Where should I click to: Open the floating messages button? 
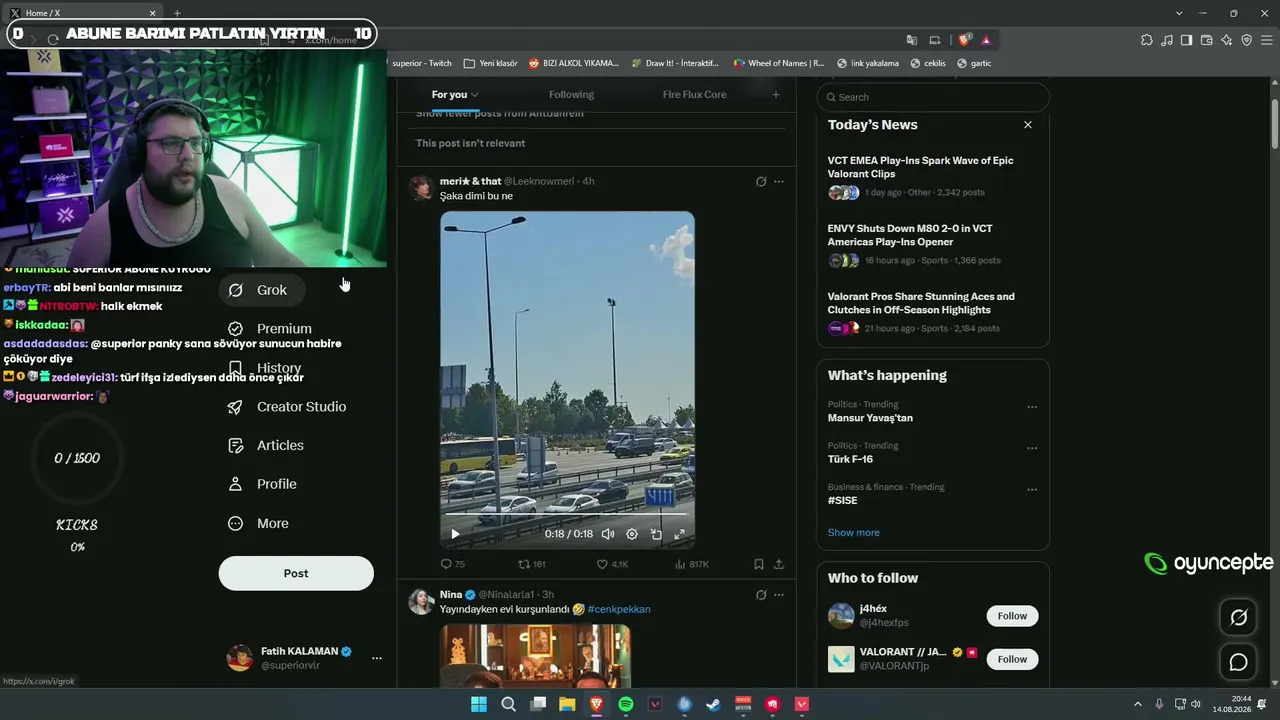click(x=1238, y=662)
